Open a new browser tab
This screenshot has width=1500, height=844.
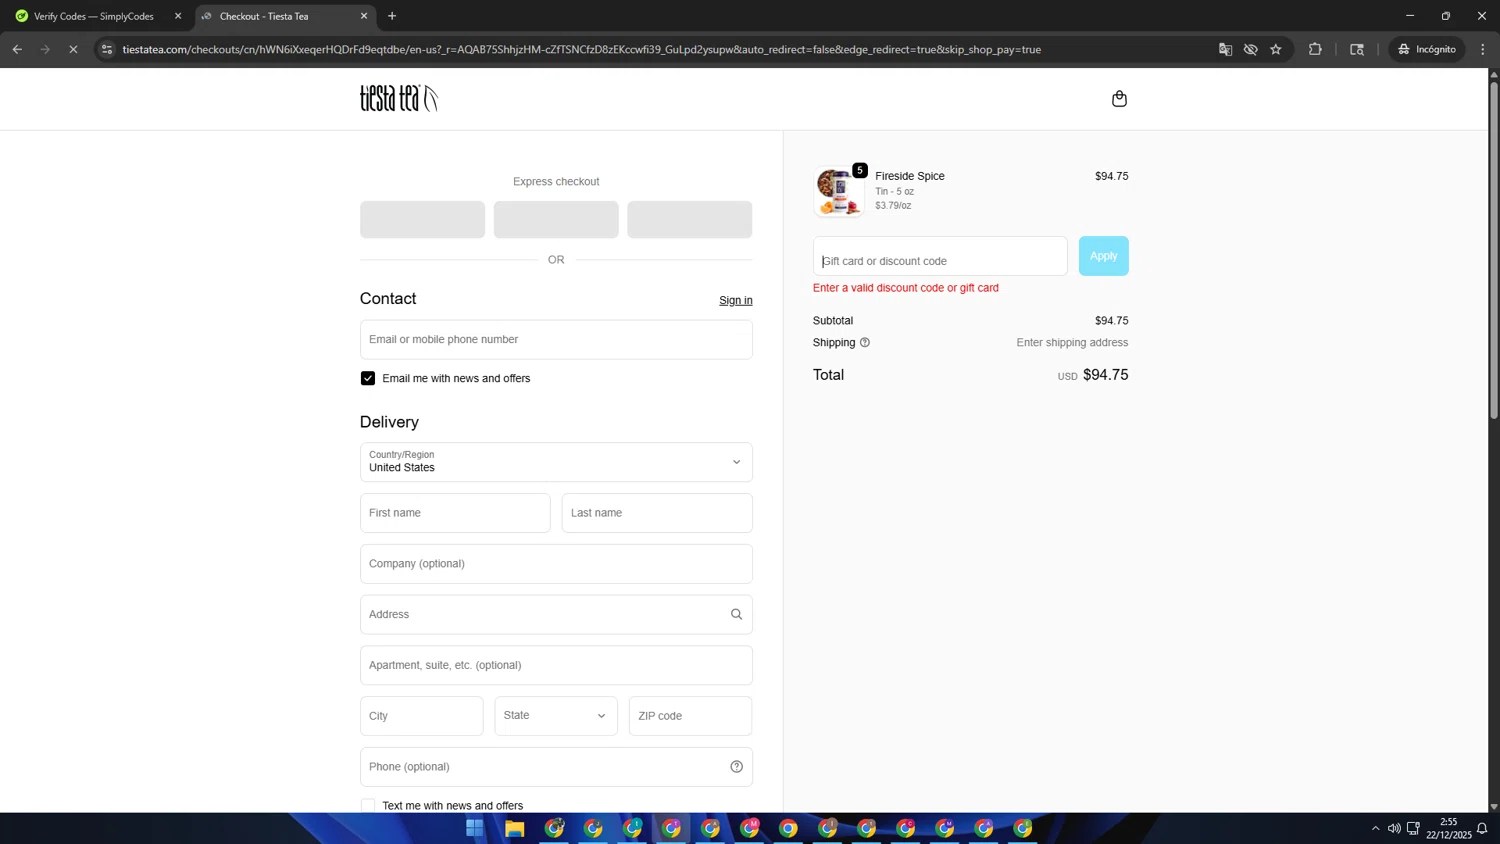(x=392, y=16)
